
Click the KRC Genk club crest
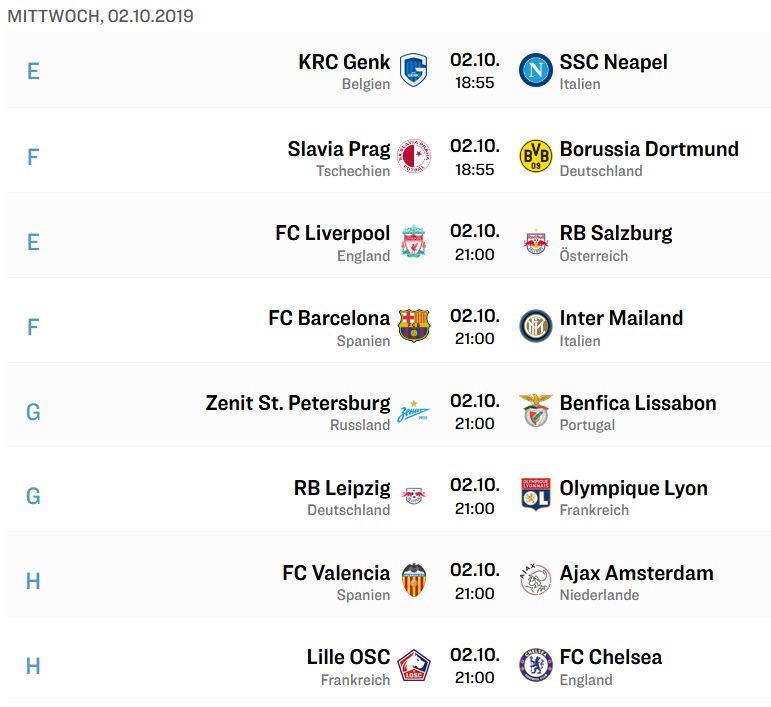tap(413, 70)
